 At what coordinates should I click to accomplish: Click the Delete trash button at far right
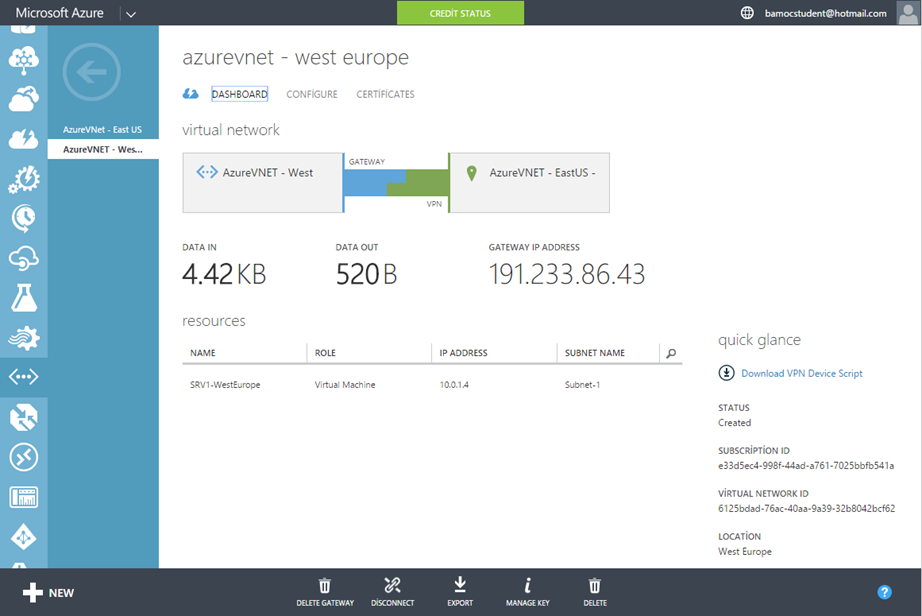595,592
